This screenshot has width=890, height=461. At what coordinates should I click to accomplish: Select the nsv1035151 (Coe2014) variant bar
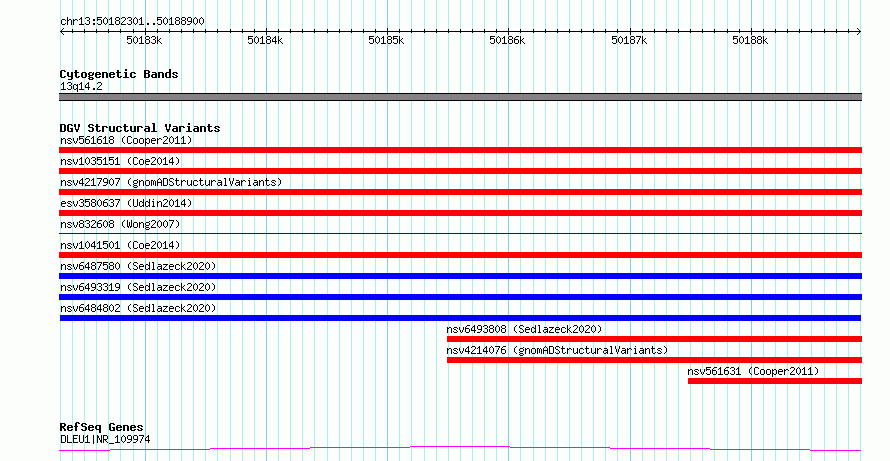460,171
